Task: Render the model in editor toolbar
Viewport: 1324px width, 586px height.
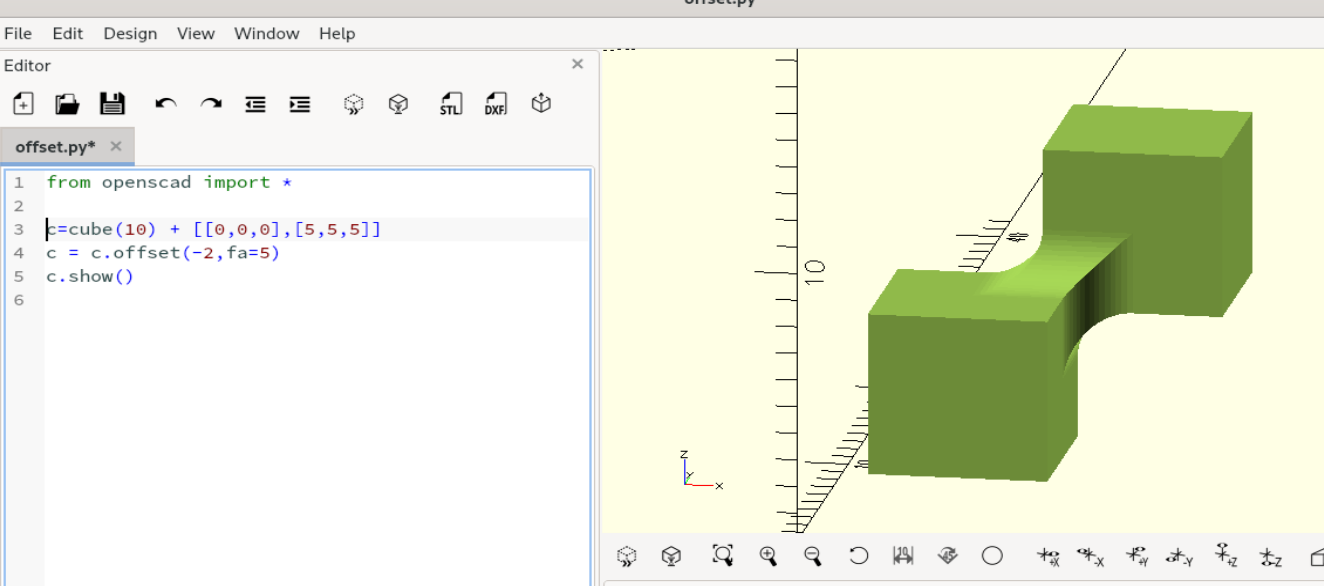Action: click(x=398, y=104)
